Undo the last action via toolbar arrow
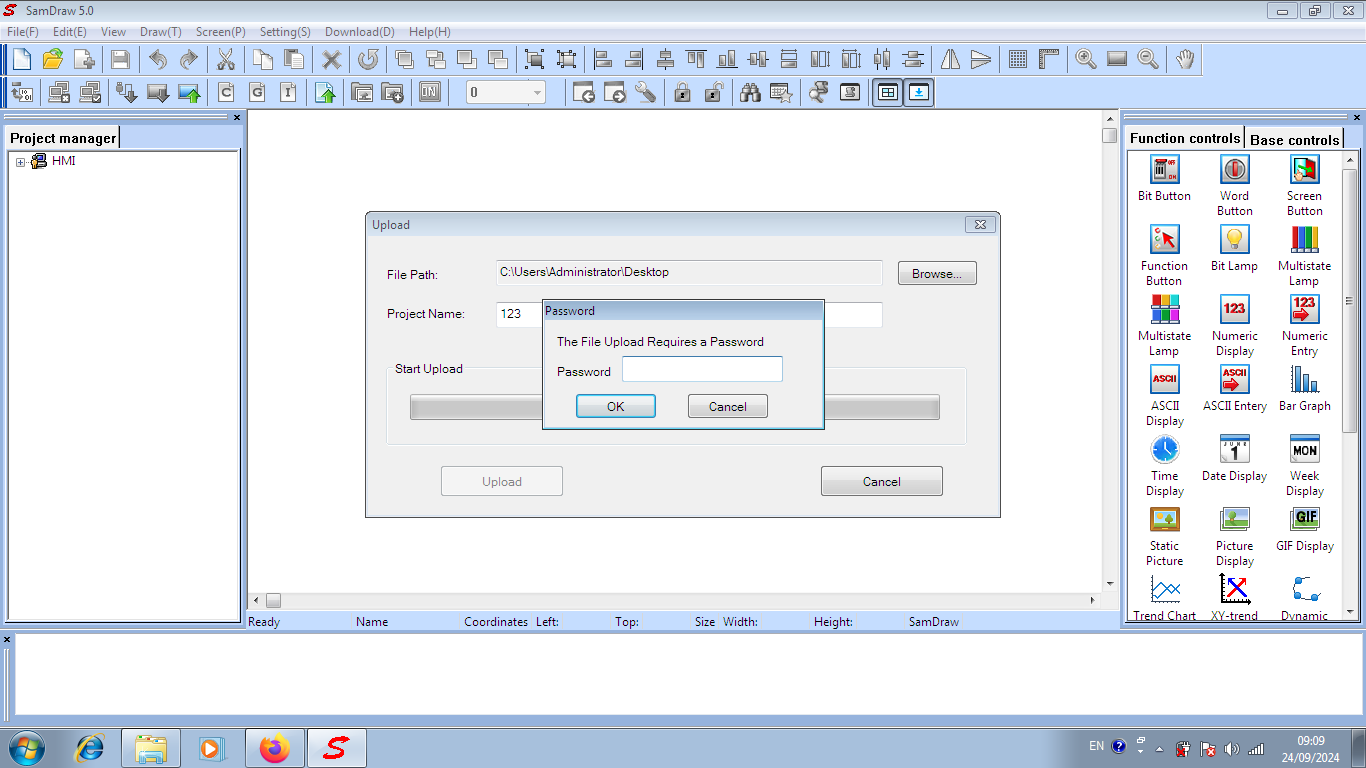The image size is (1366, 768). click(x=158, y=59)
